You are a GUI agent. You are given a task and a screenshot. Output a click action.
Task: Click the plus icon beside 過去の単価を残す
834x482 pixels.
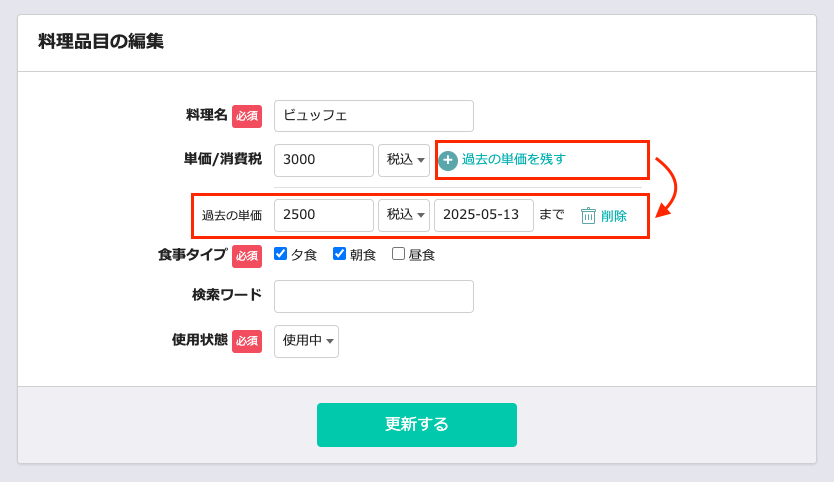pyautogui.click(x=448, y=160)
